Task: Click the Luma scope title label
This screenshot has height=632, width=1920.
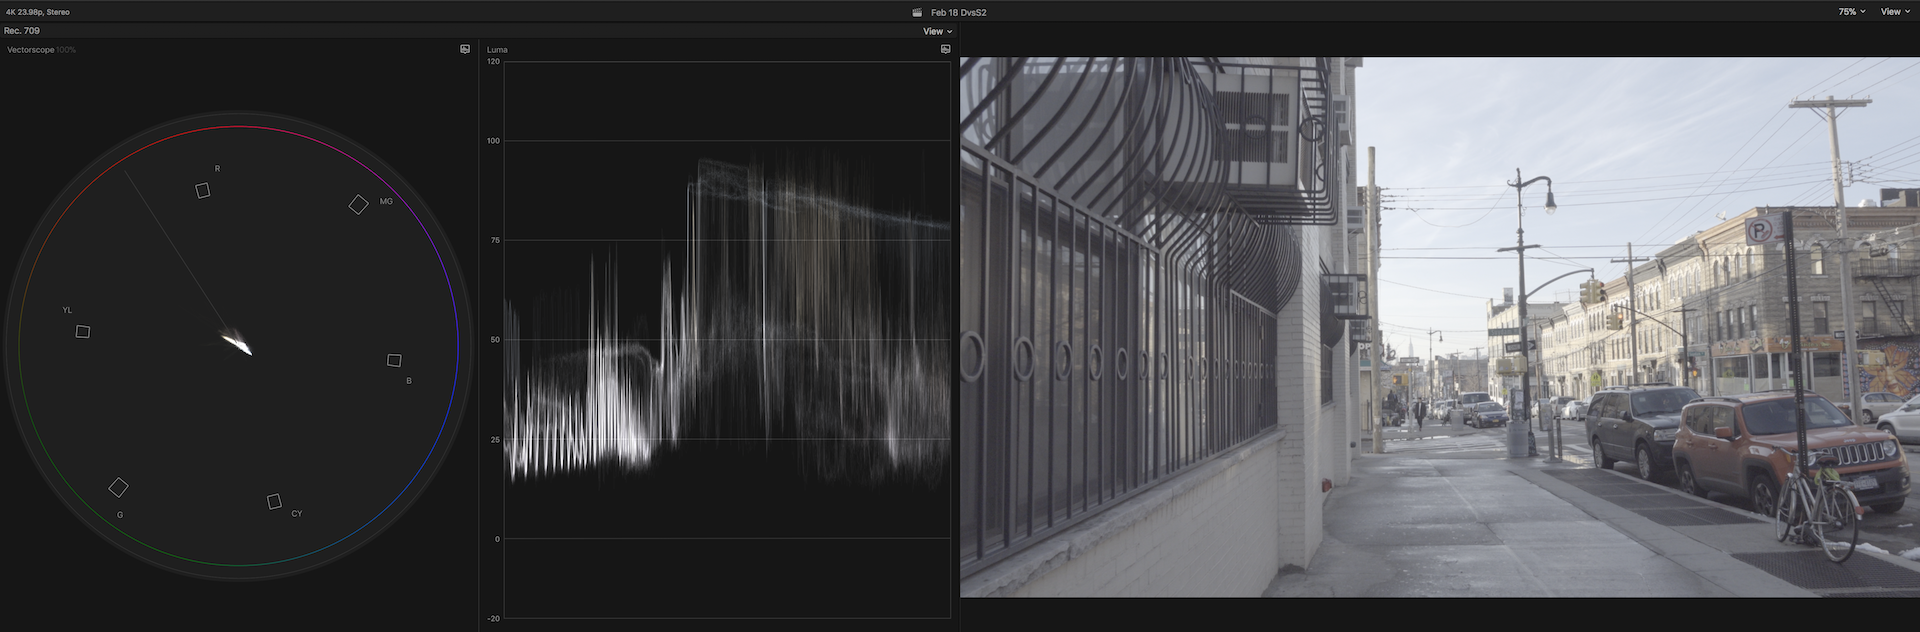Action: [497, 50]
